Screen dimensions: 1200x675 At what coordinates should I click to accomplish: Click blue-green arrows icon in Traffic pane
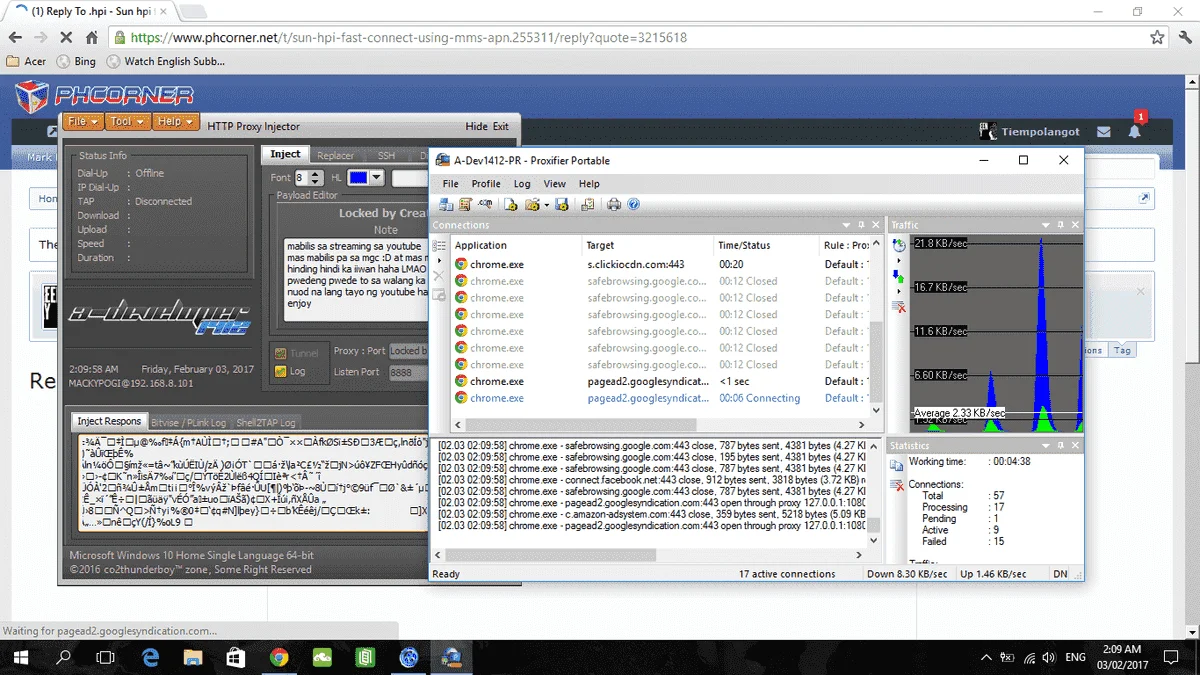tap(898, 279)
